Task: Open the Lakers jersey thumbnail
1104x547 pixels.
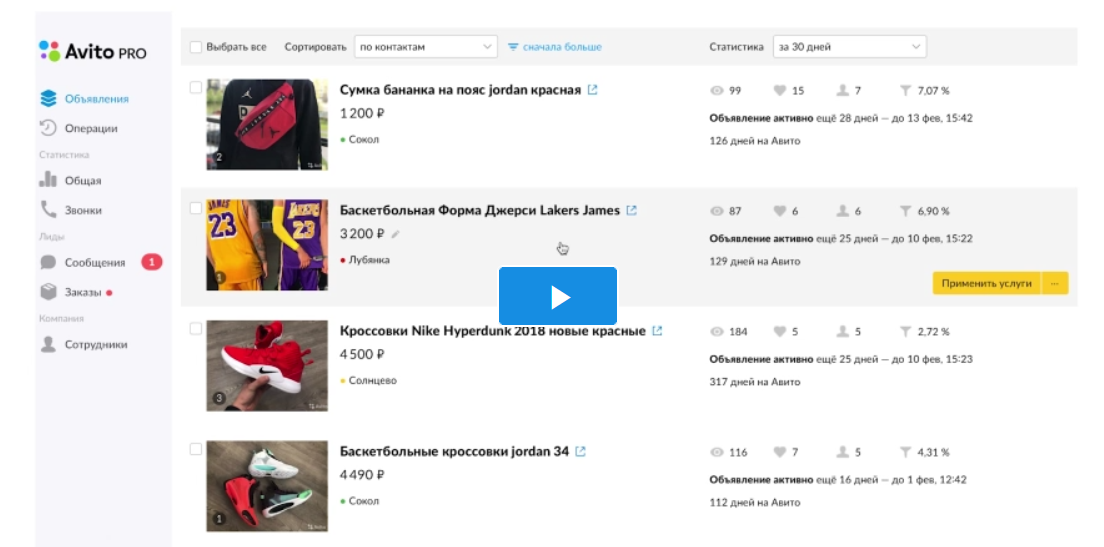Action: tap(267, 245)
